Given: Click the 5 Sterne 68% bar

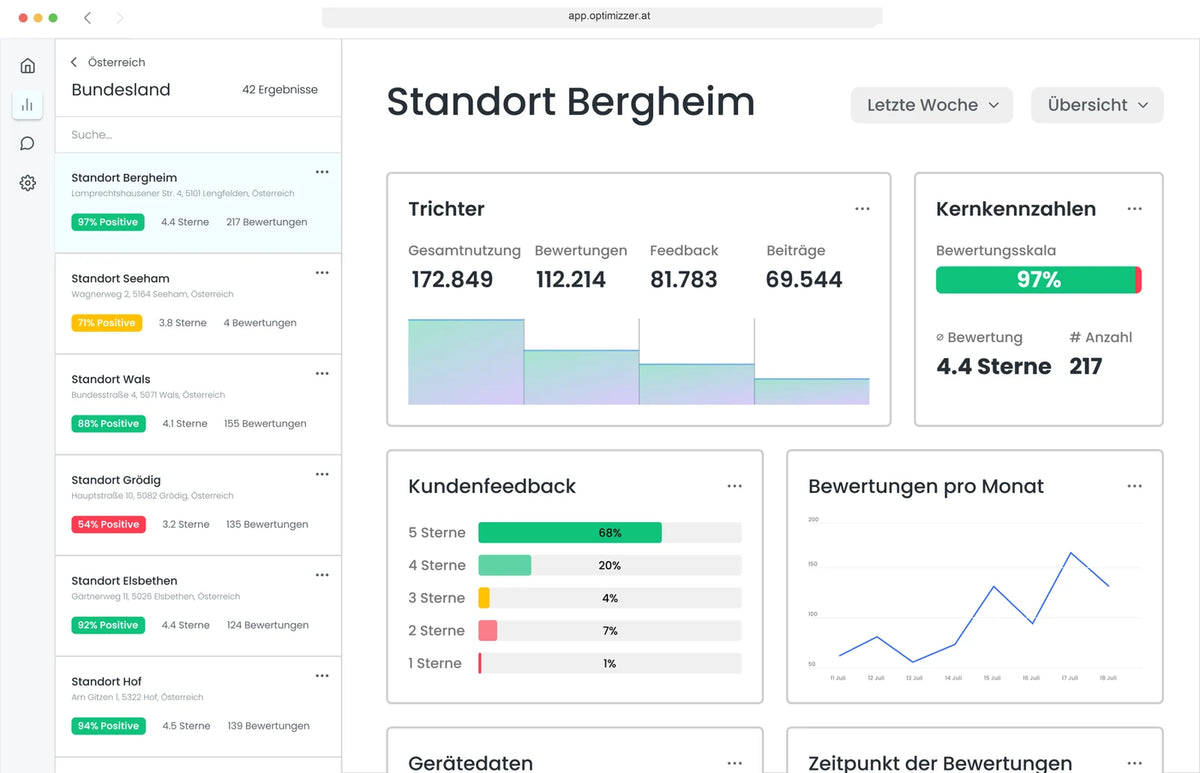Looking at the screenshot, I should (x=610, y=533).
